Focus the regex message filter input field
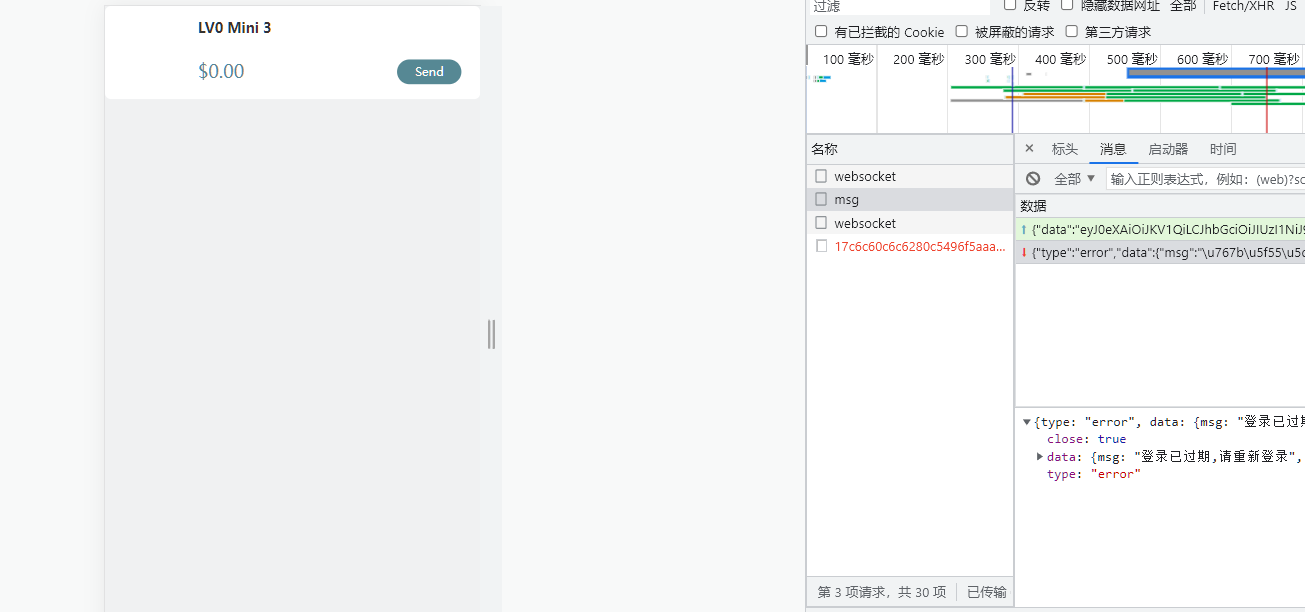 point(1205,179)
